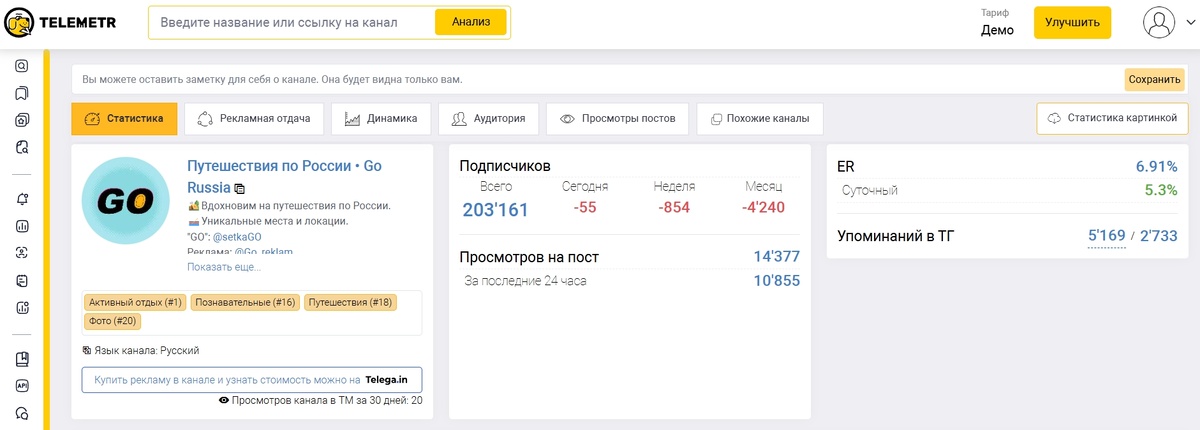Click the Анализ button
1200x430 pixels.
[471, 22]
